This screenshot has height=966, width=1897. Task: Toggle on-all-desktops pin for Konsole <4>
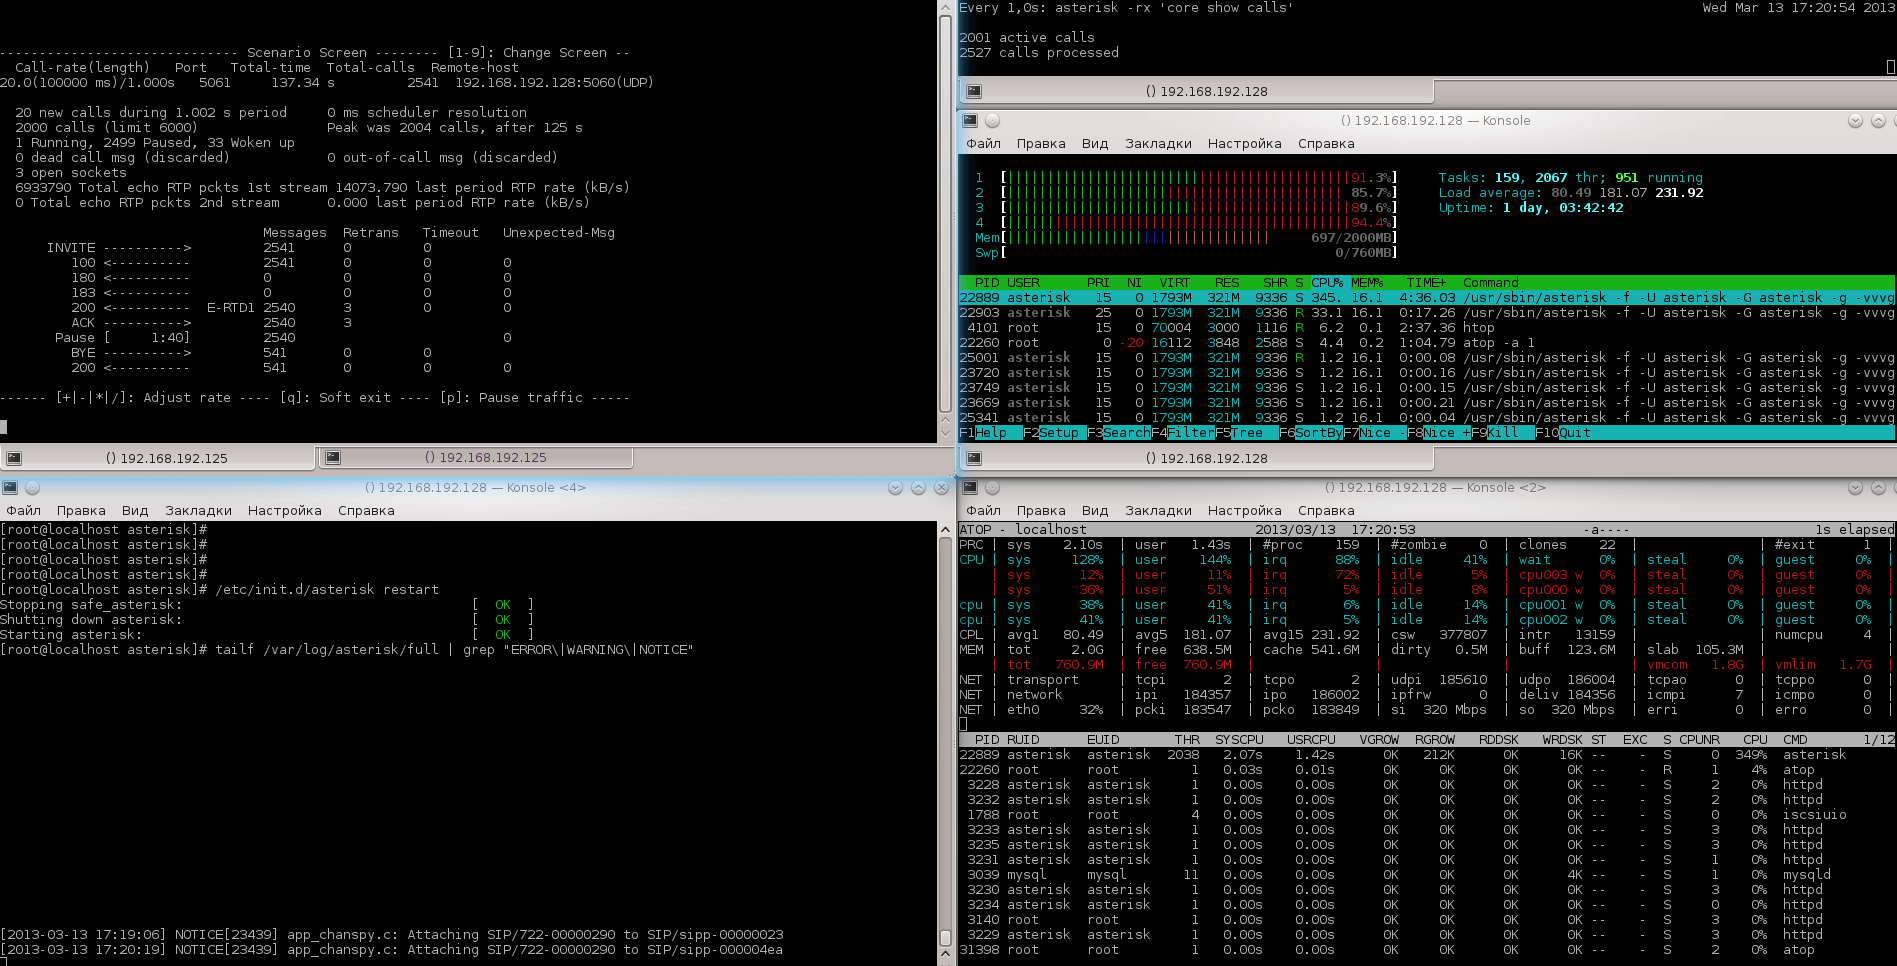pyautogui.click(x=32, y=488)
